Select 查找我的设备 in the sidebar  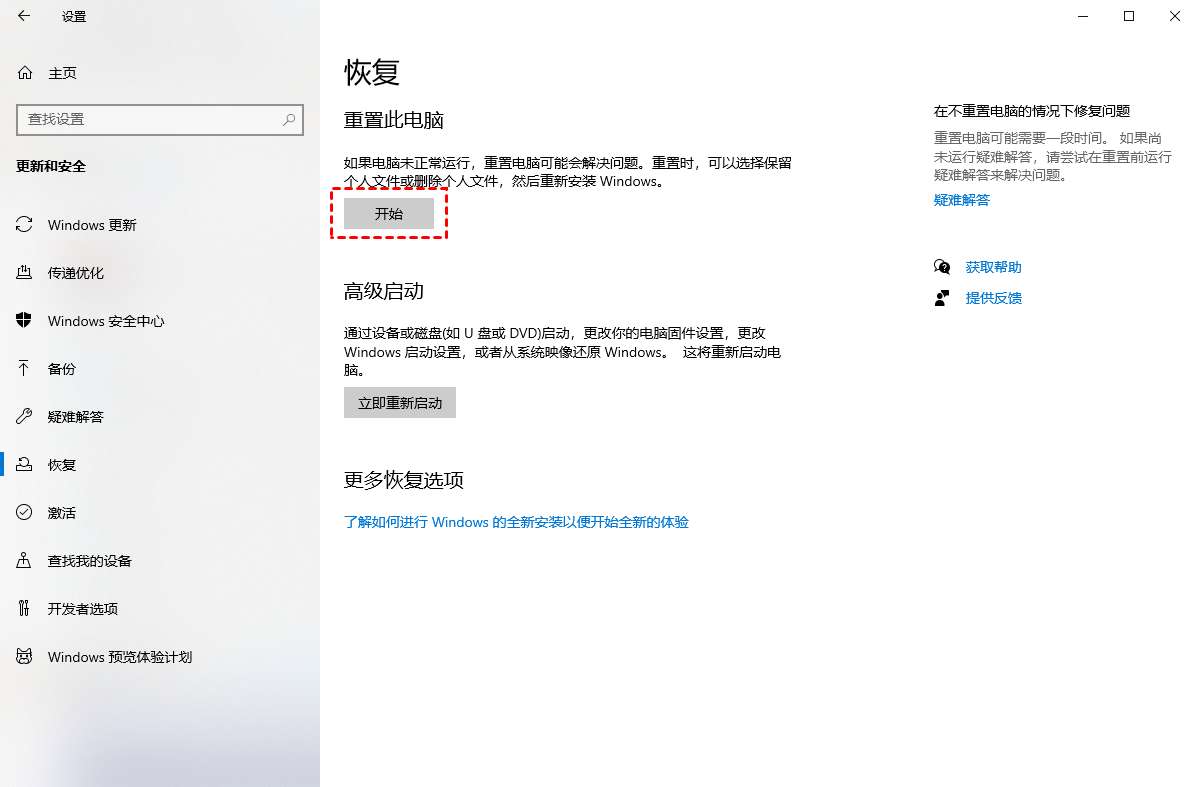pos(90,561)
